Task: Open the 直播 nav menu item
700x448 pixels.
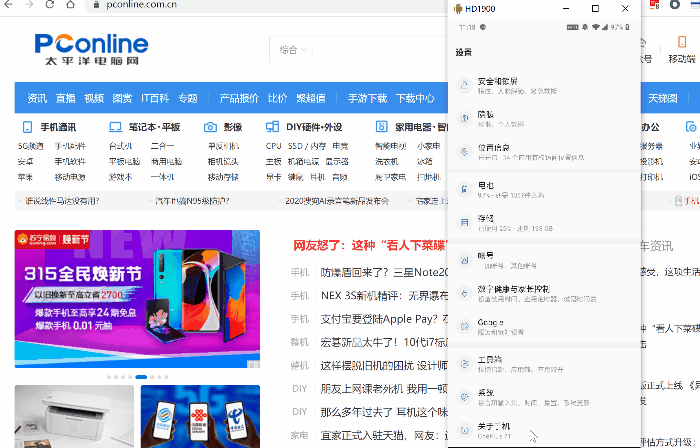Action: (66, 98)
